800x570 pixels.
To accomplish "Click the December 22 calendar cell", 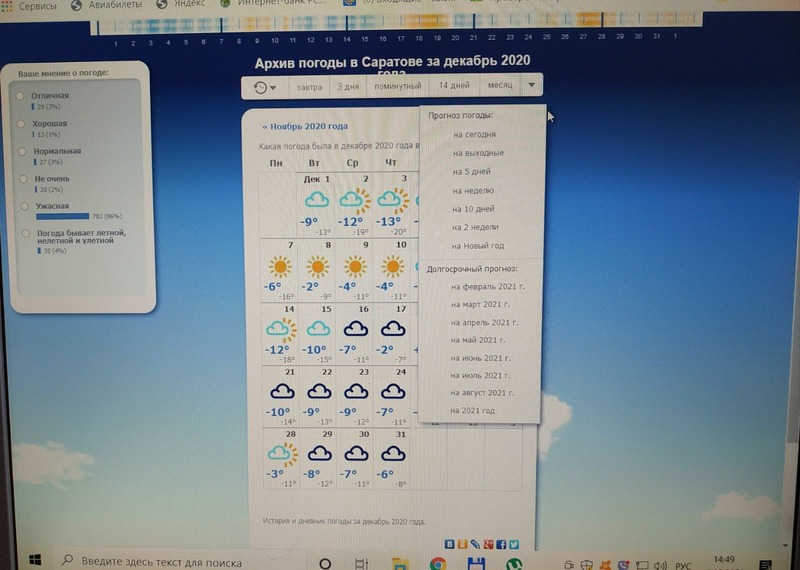I will [318, 396].
